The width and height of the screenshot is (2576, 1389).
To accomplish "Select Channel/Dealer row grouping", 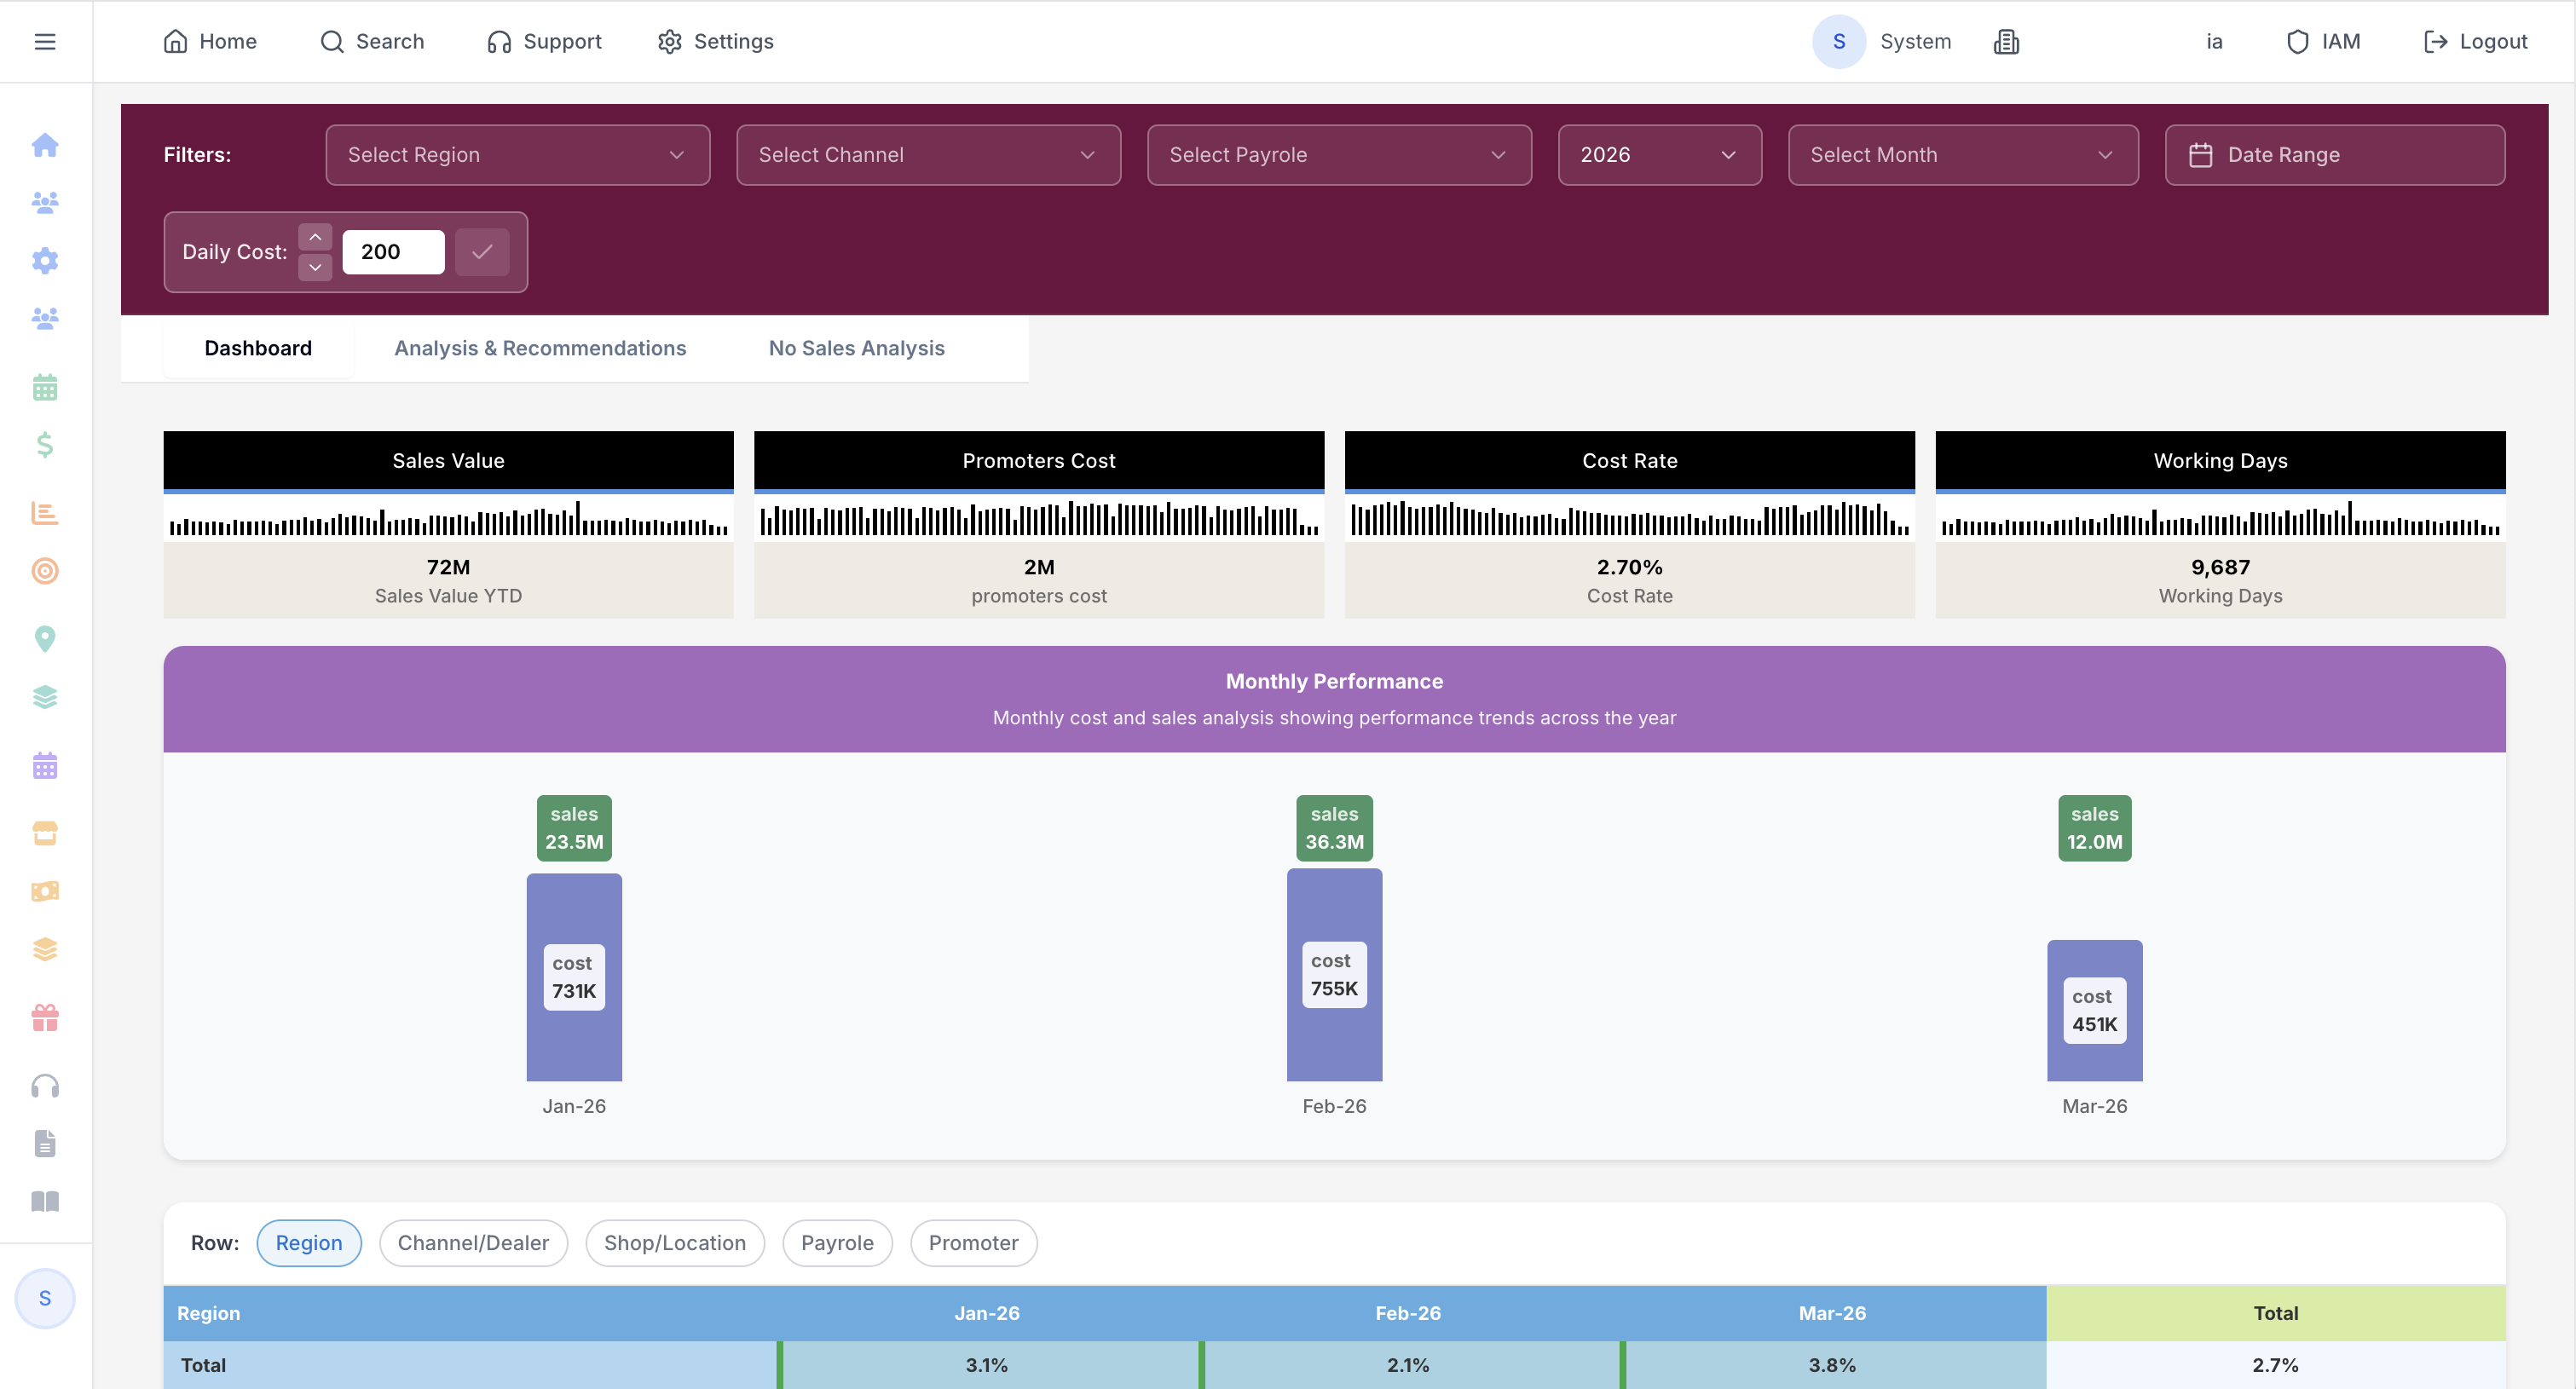I will 473,1243.
